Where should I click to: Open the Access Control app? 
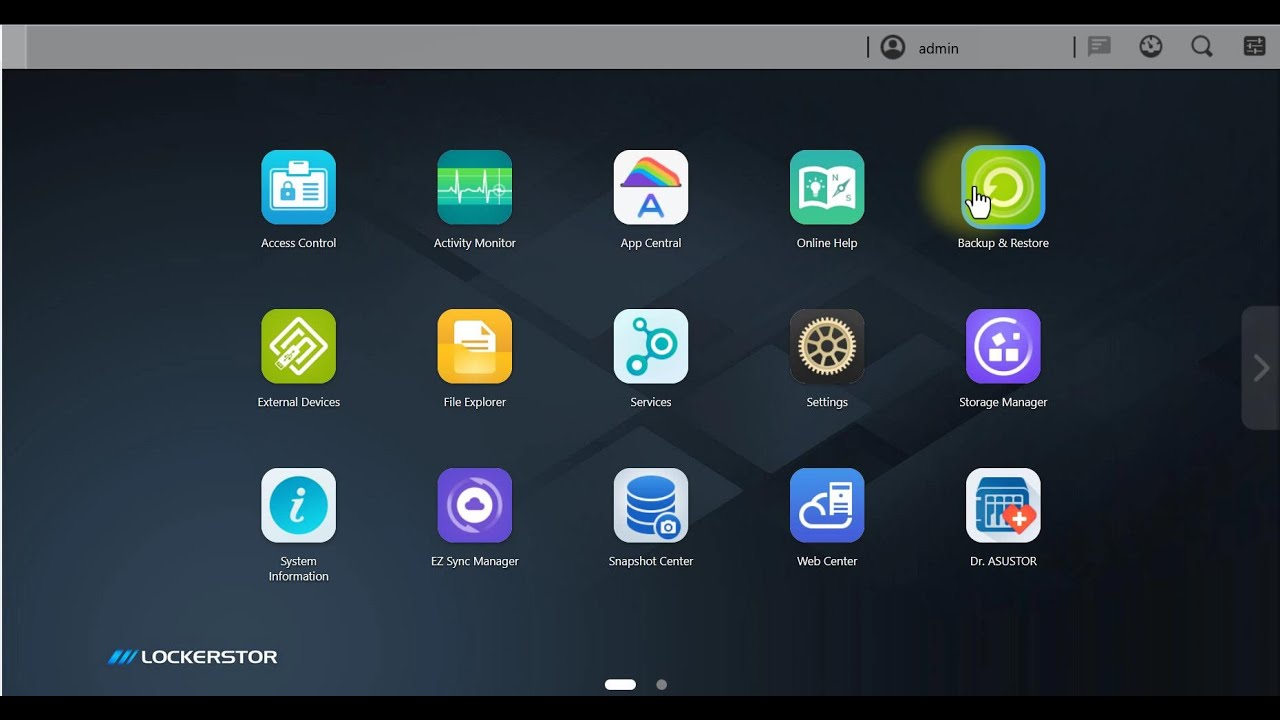298,187
